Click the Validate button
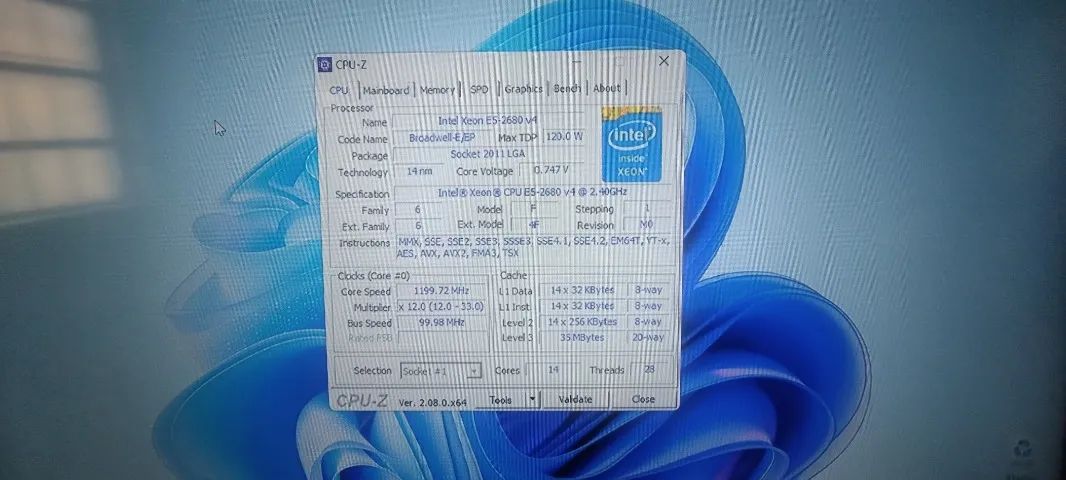This screenshot has height=480, width=1066. pos(575,399)
